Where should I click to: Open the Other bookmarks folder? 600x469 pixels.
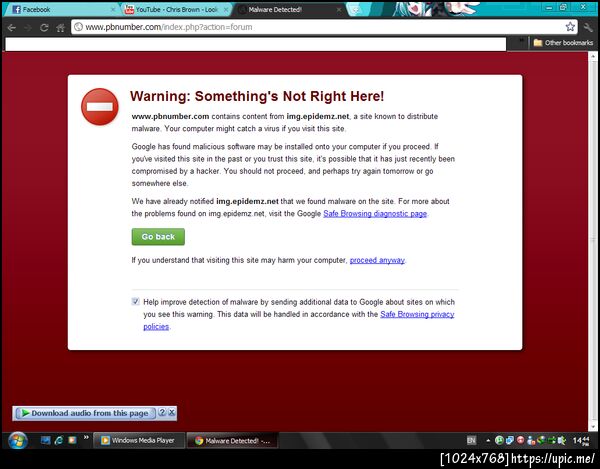[x=563, y=43]
